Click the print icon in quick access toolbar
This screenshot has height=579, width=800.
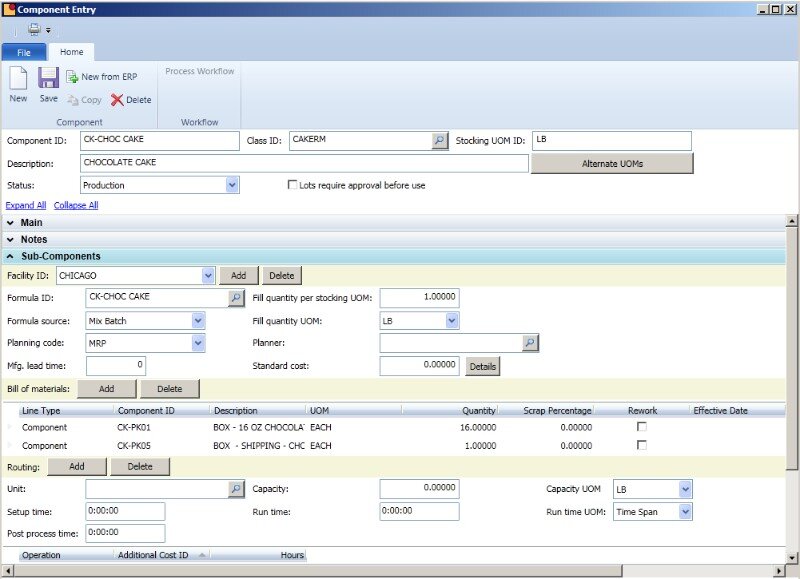click(x=34, y=30)
